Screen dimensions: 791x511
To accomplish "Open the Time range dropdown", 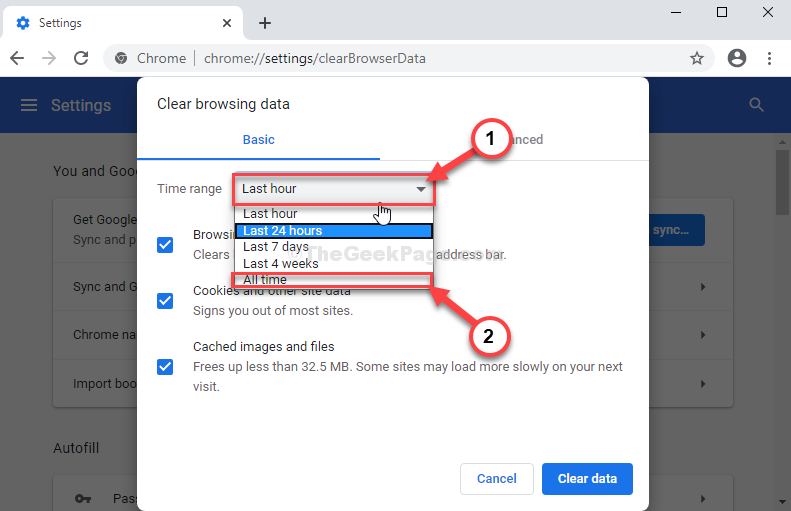I will click(334, 188).
